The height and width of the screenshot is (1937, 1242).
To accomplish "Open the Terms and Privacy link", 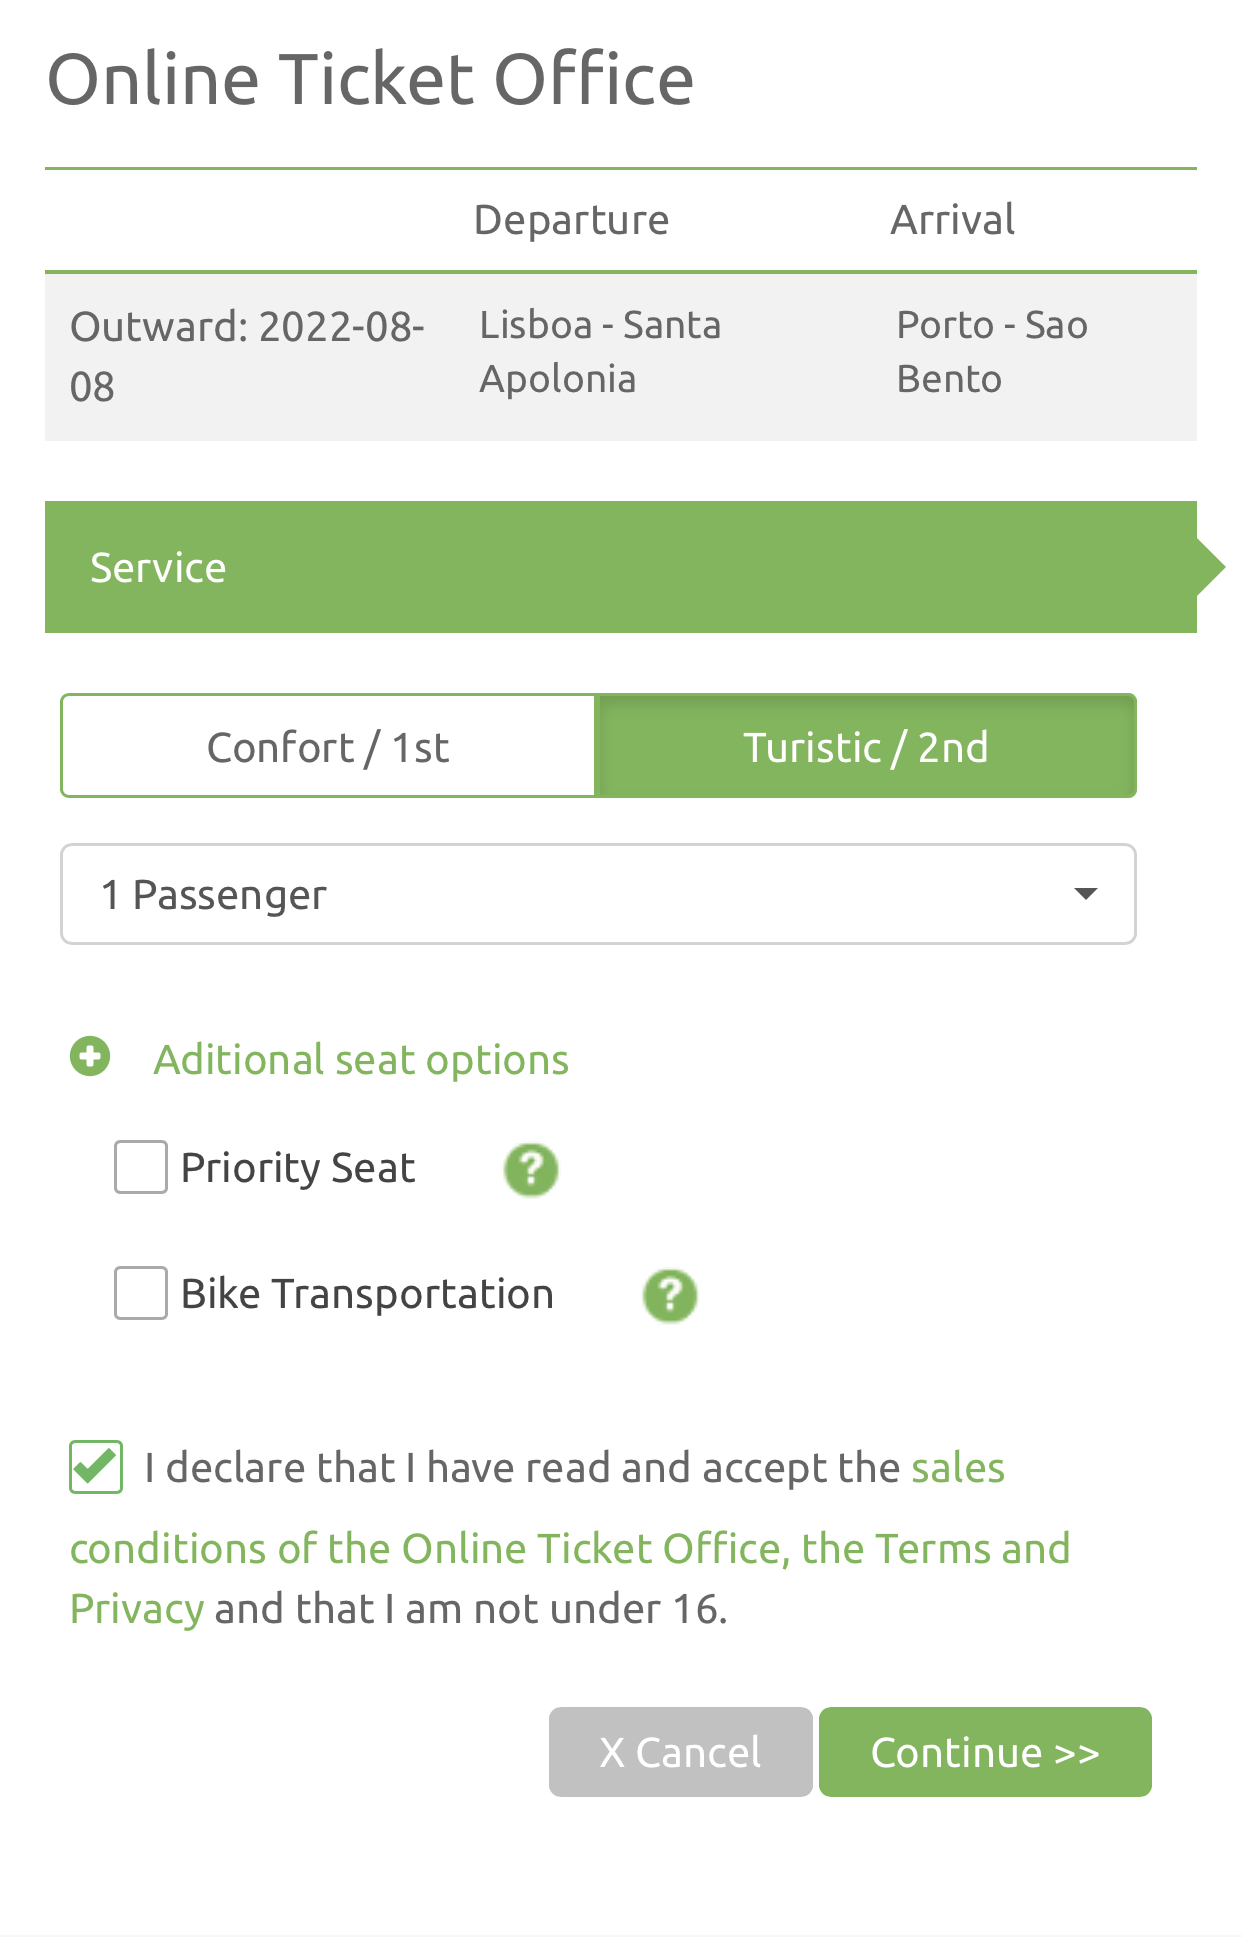I will point(935,1549).
